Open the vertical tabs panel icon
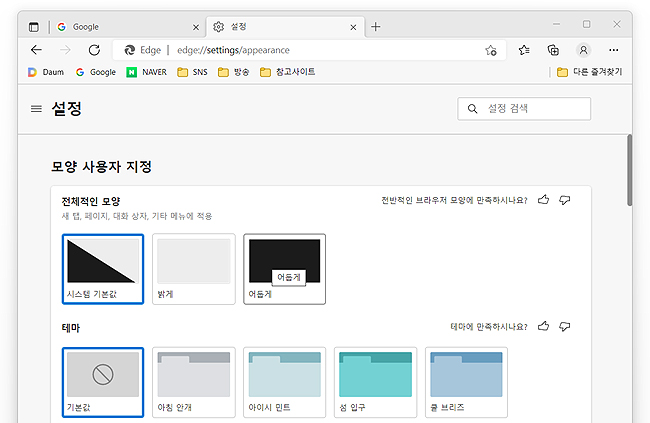This screenshot has width=650, height=423. [x=34, y=27]
